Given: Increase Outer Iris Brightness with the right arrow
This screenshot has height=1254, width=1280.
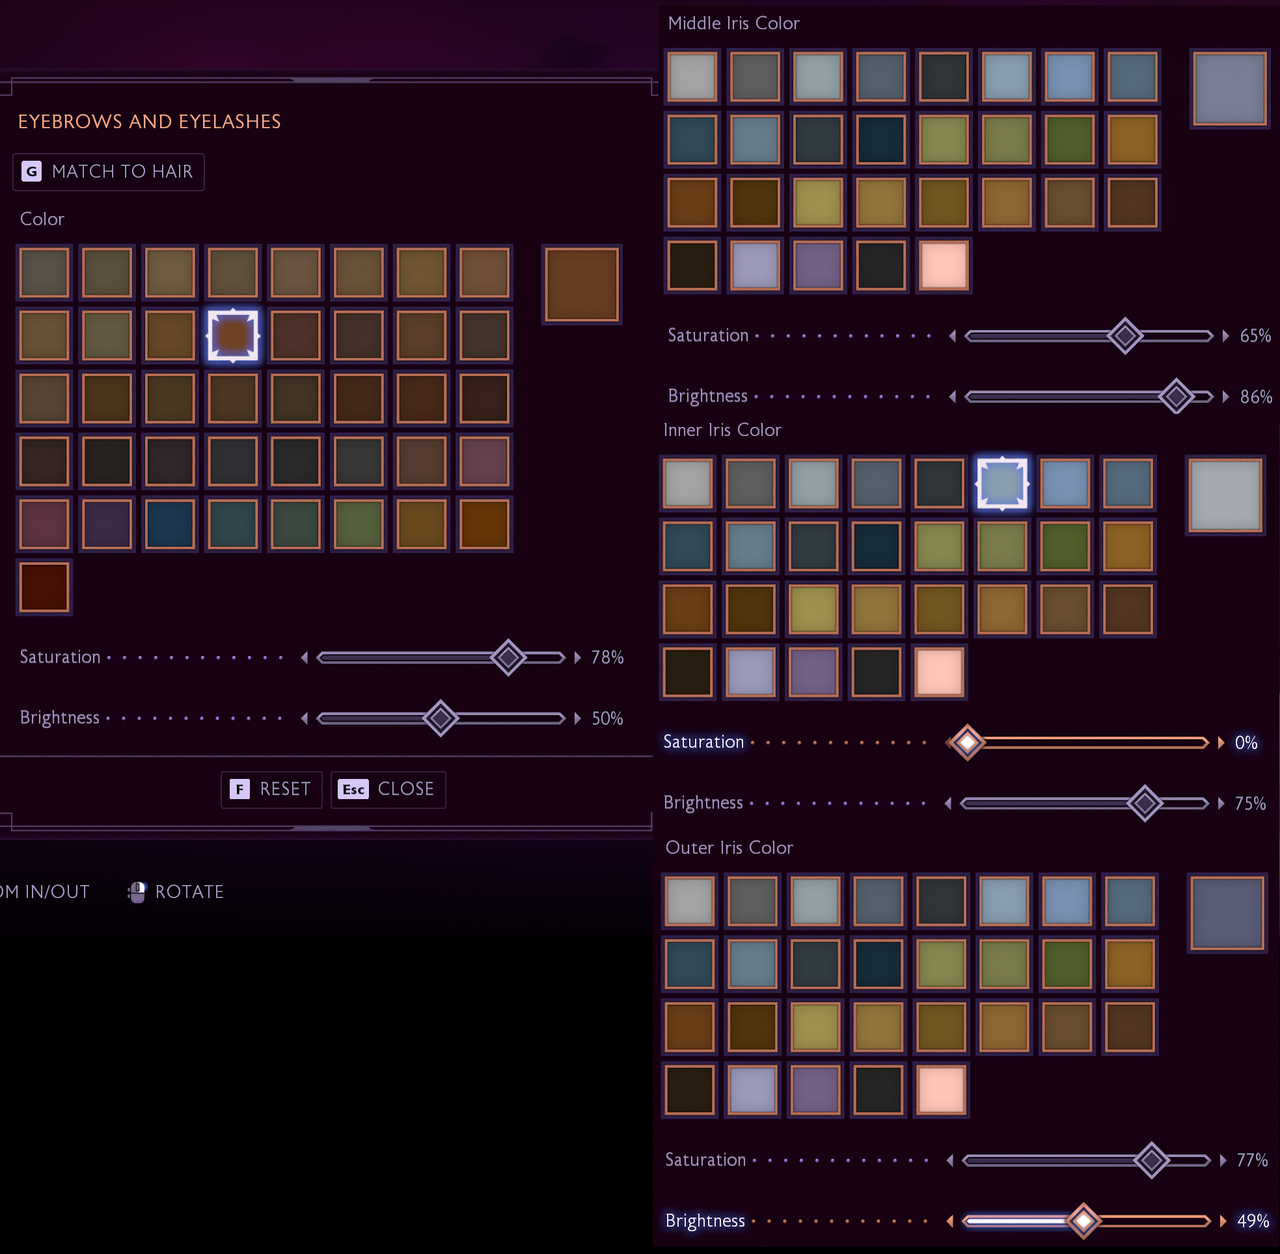Looking at the screenshot, I should pos(1223,1221).
